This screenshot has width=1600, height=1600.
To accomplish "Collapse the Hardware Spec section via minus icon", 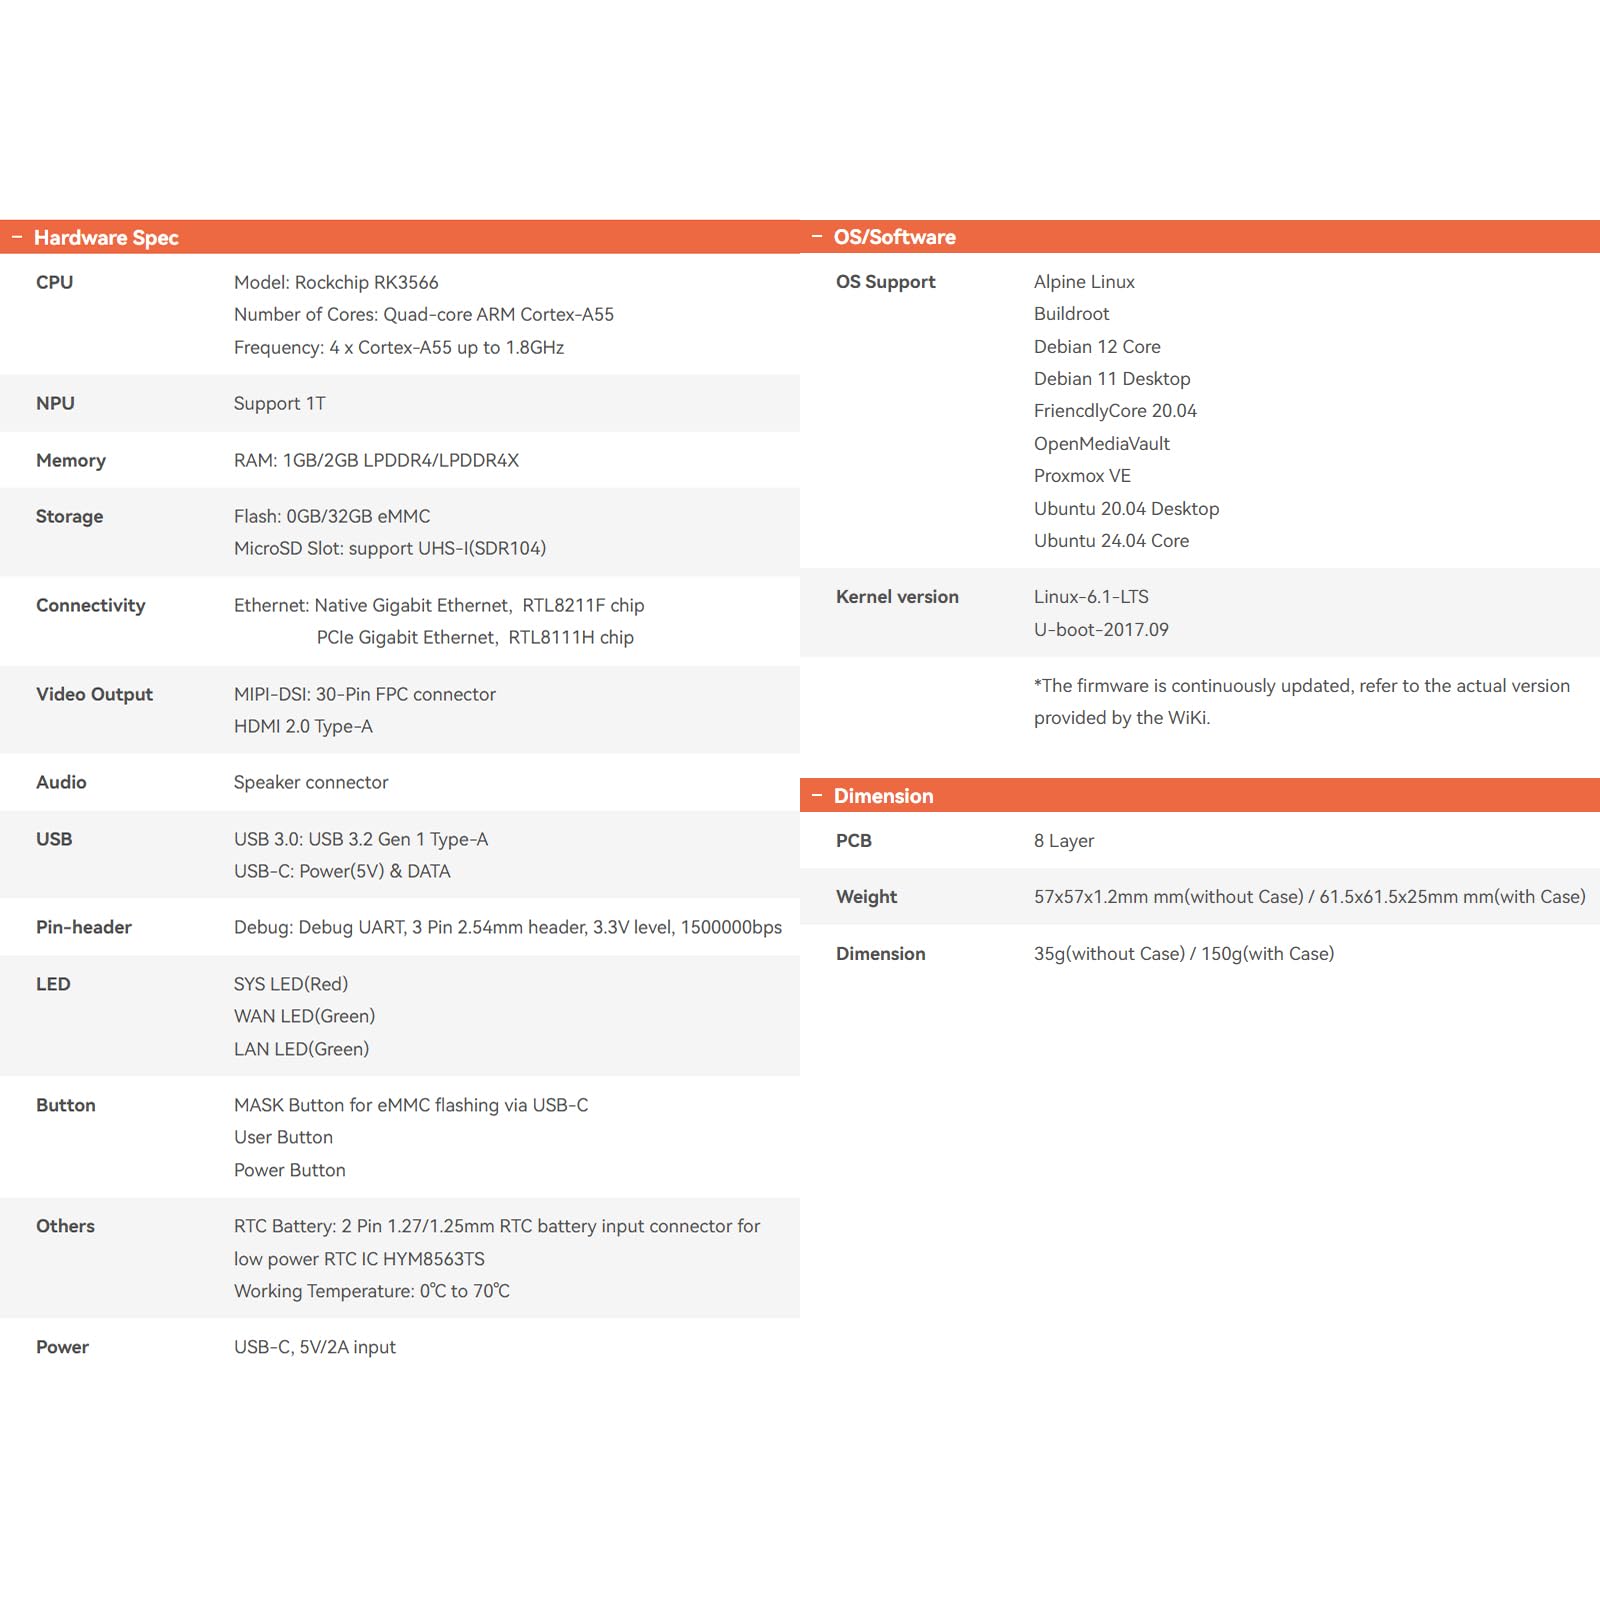I will pyautogui.click(x=17, y=237).
